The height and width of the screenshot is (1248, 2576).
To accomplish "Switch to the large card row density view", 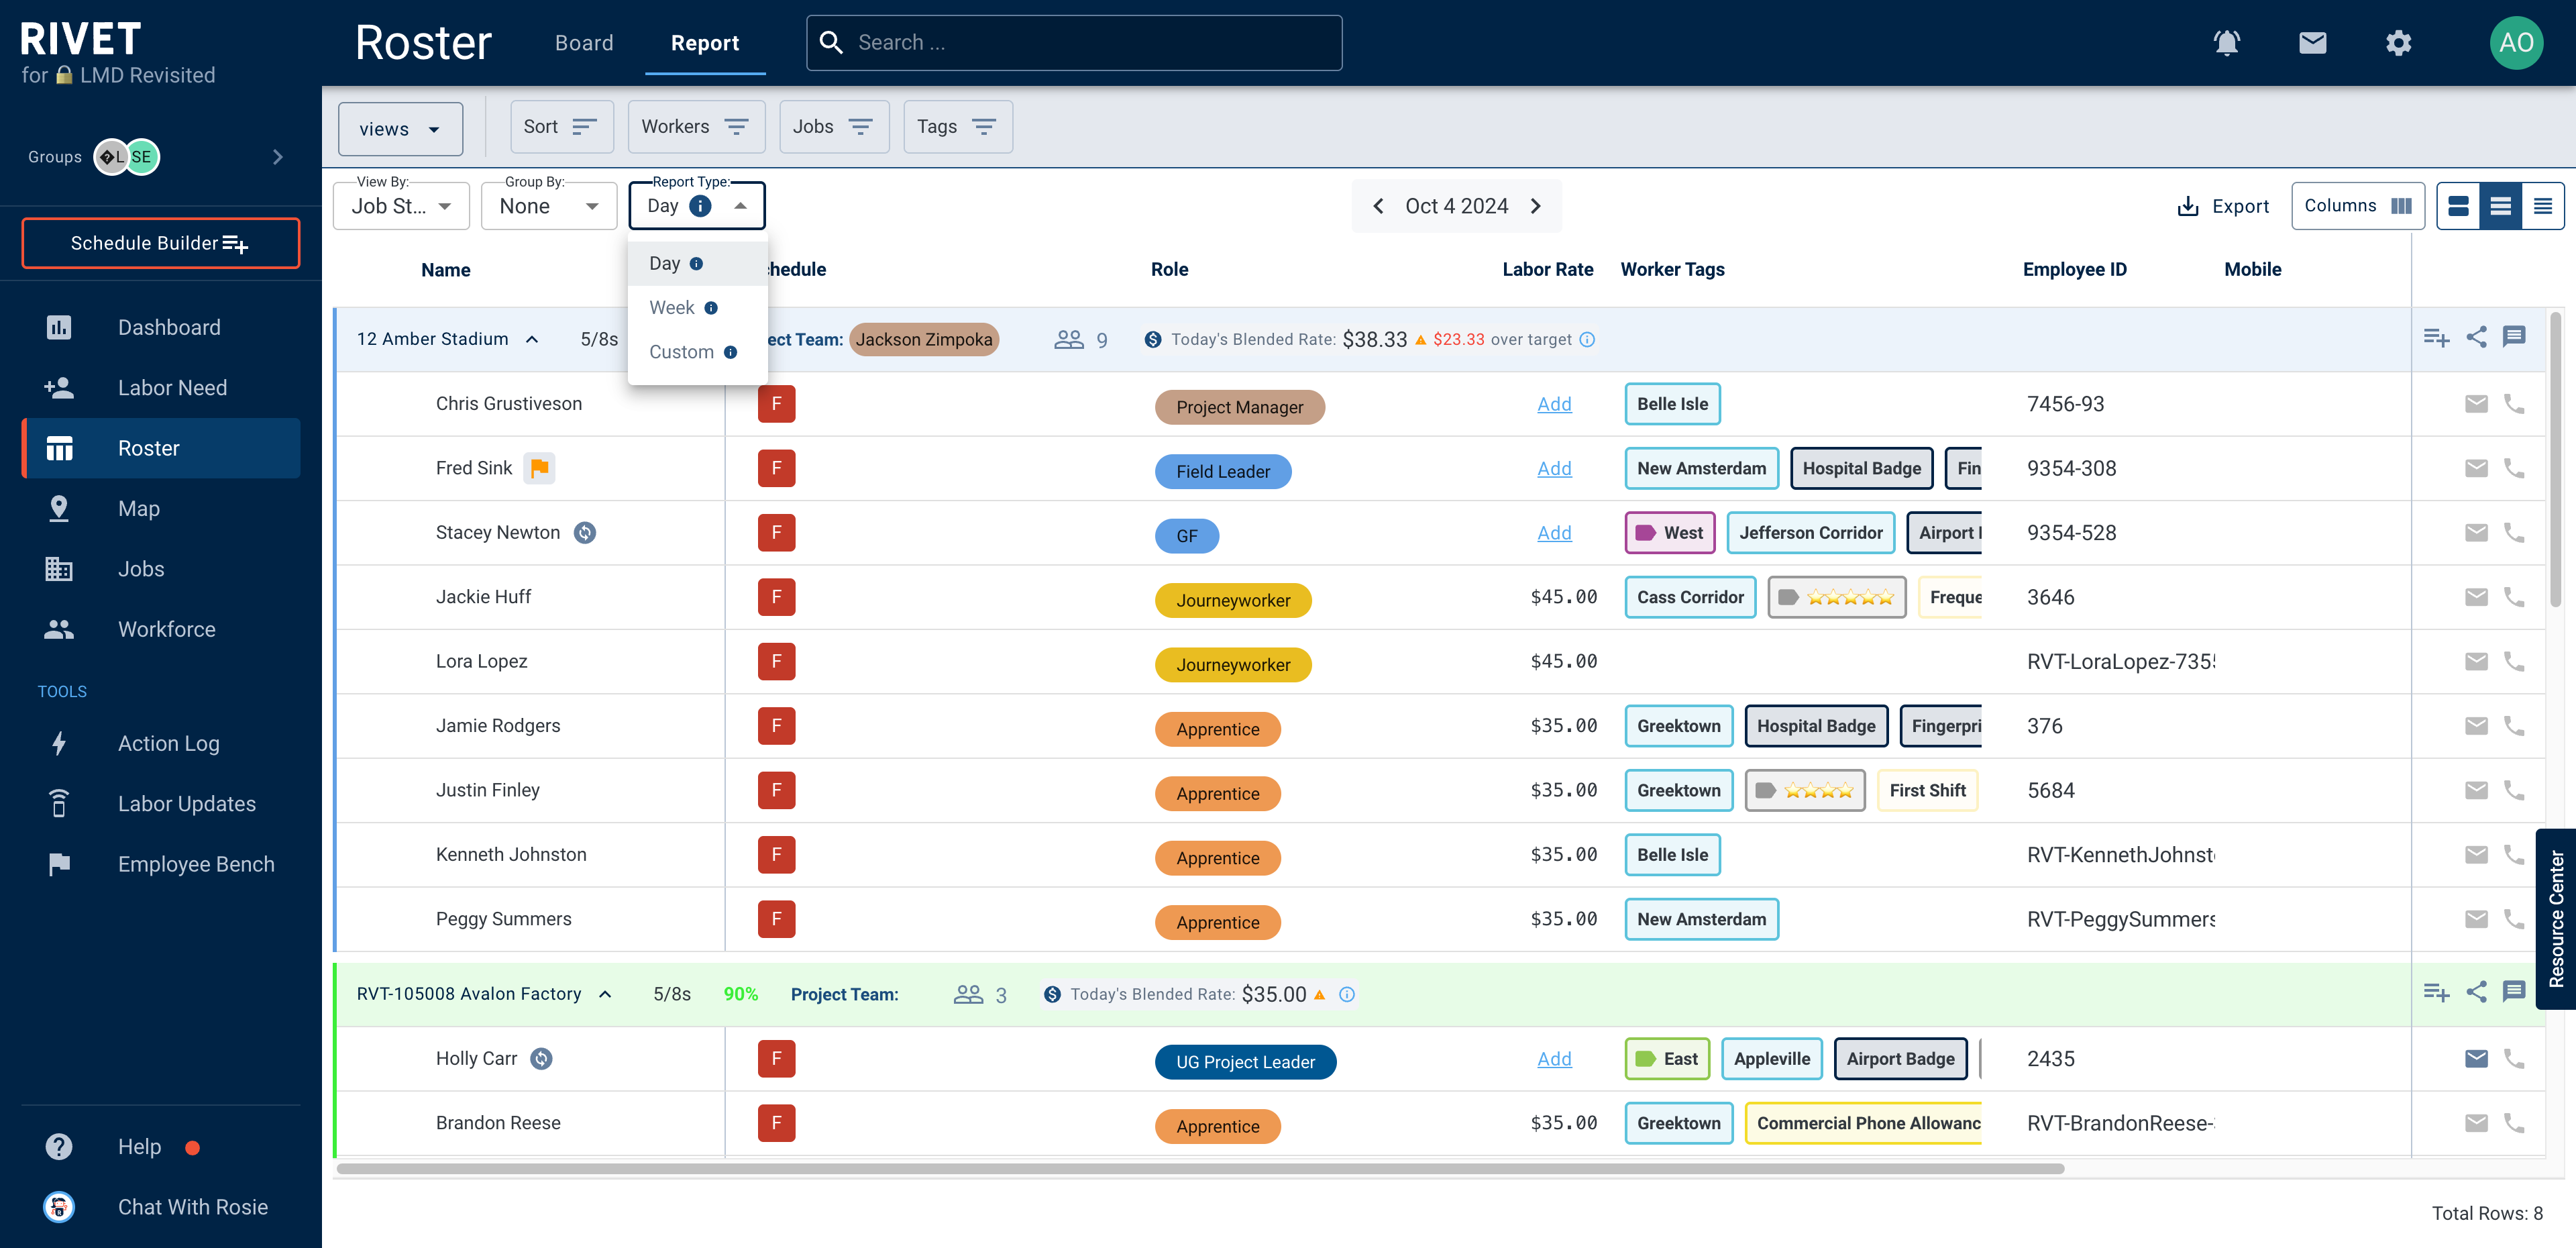I will (x=2459, y=206).
